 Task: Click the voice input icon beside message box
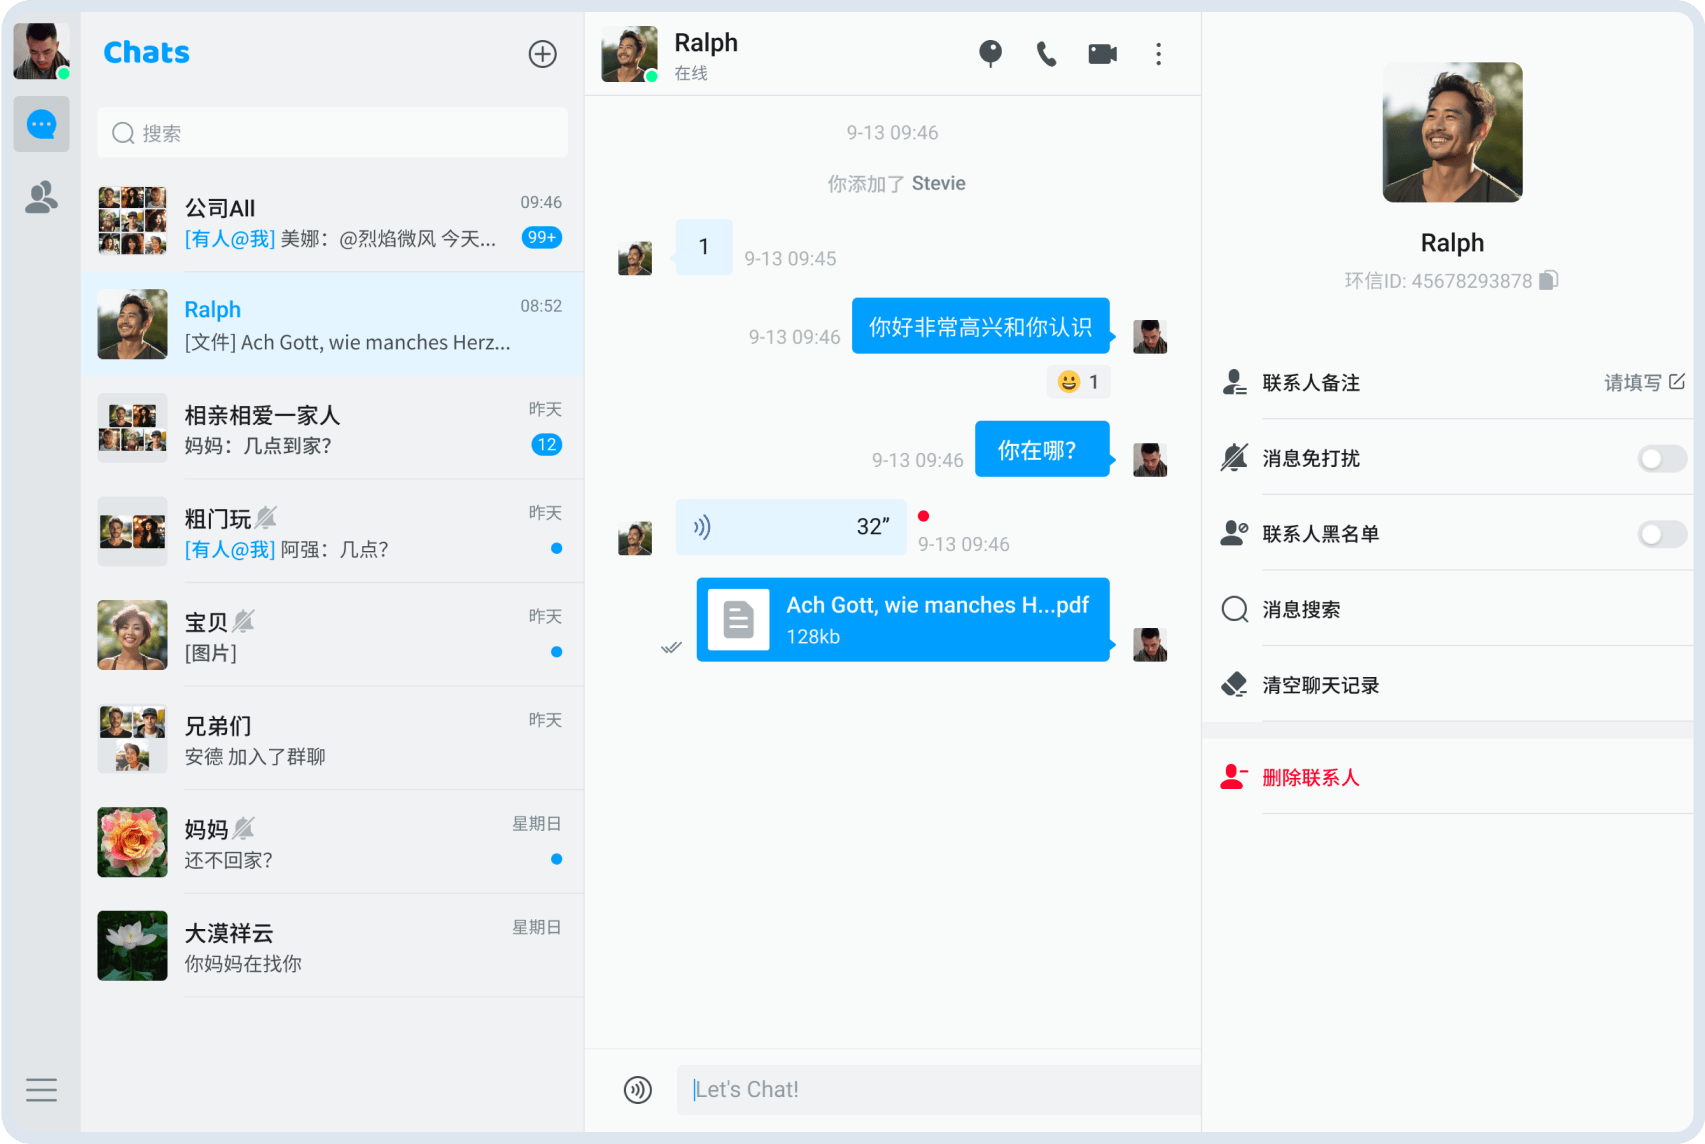point(638,1089)
